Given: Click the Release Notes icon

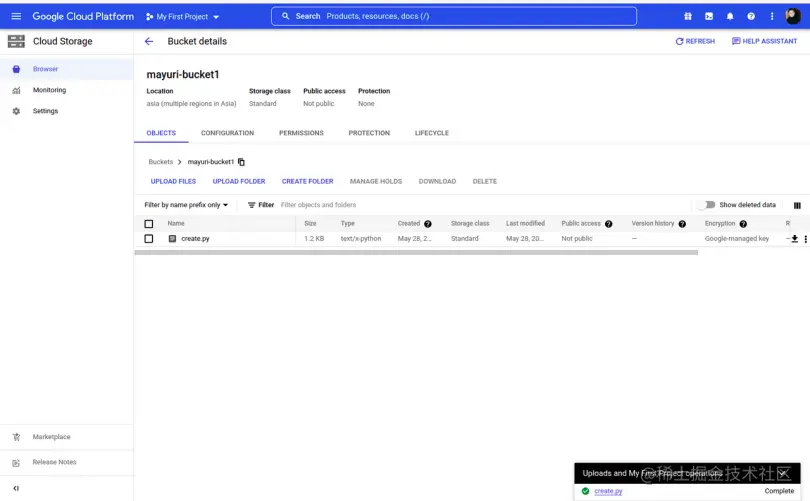Looking at the screenshot, I should 16,463.
